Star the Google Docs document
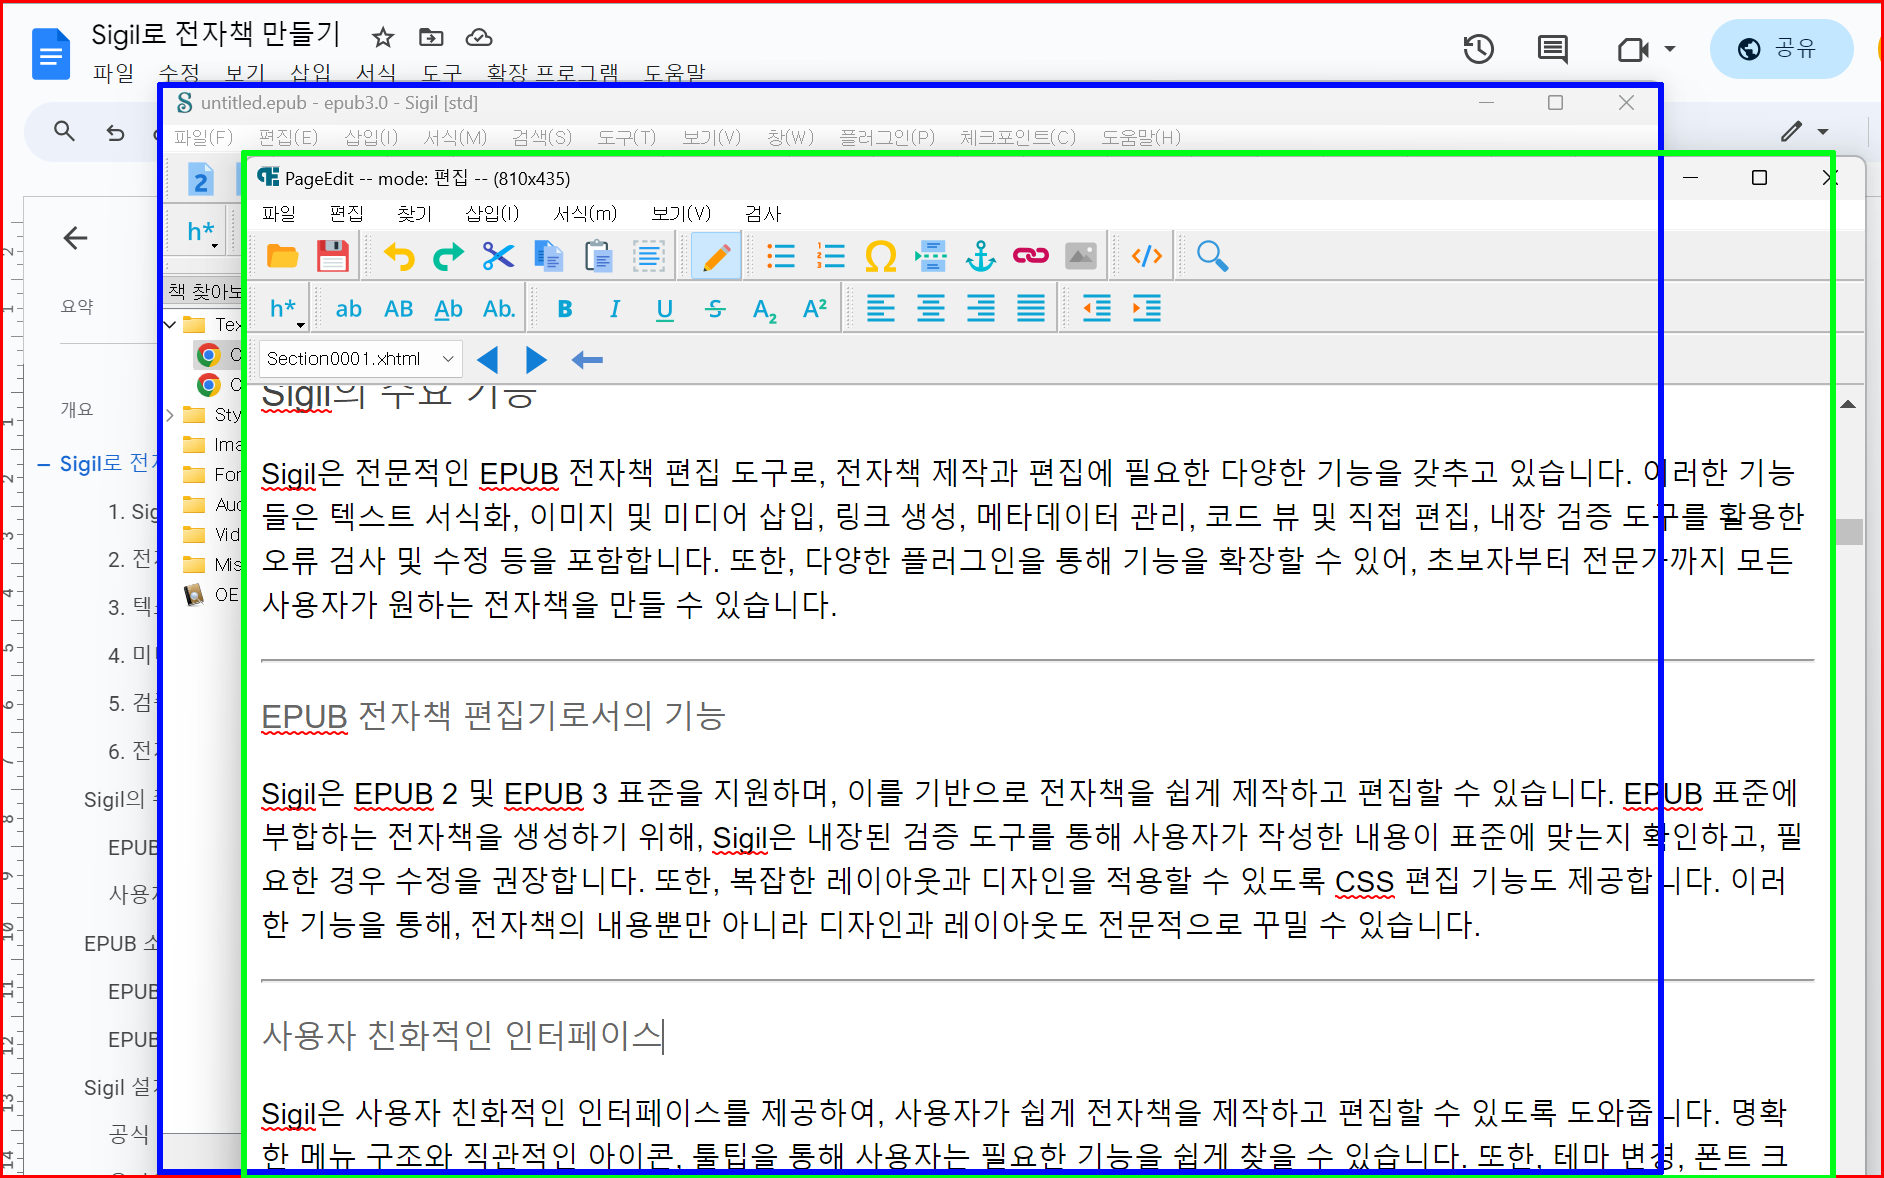1884x1178 pixels. (x=382, y=38)
